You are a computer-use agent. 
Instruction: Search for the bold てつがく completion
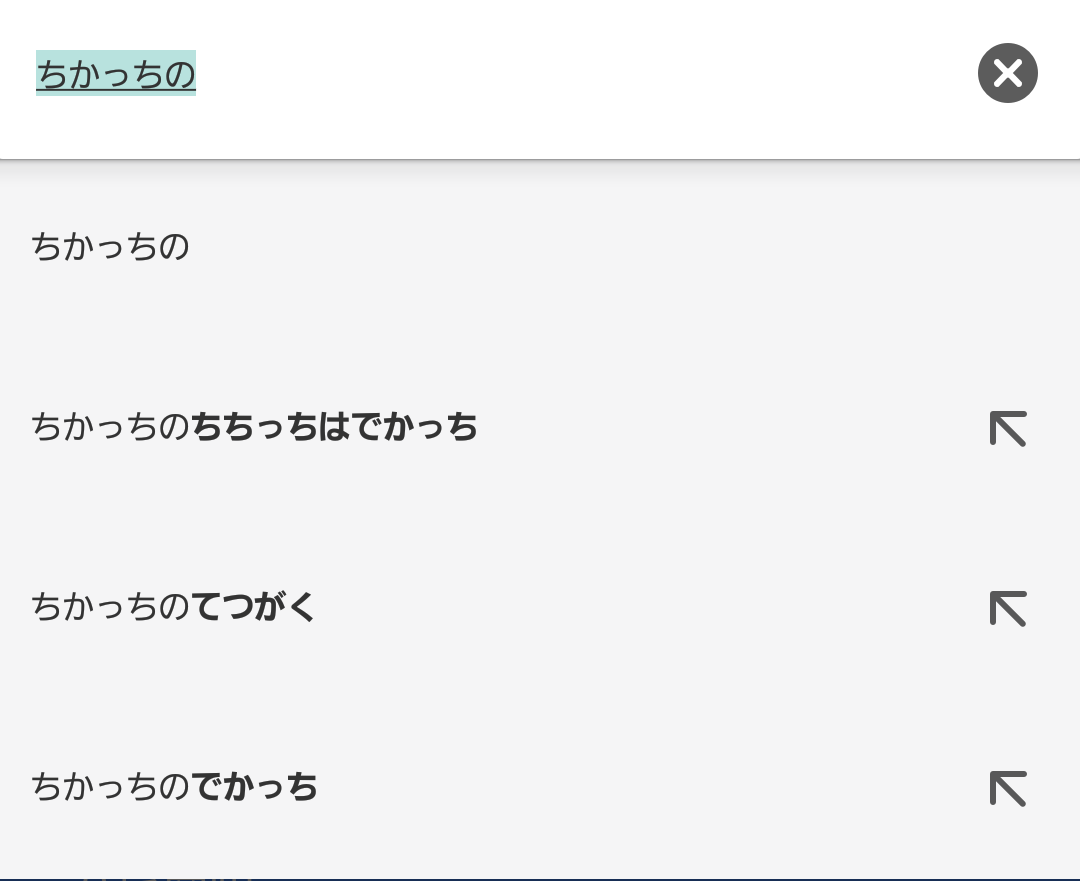tap(253, 607)
